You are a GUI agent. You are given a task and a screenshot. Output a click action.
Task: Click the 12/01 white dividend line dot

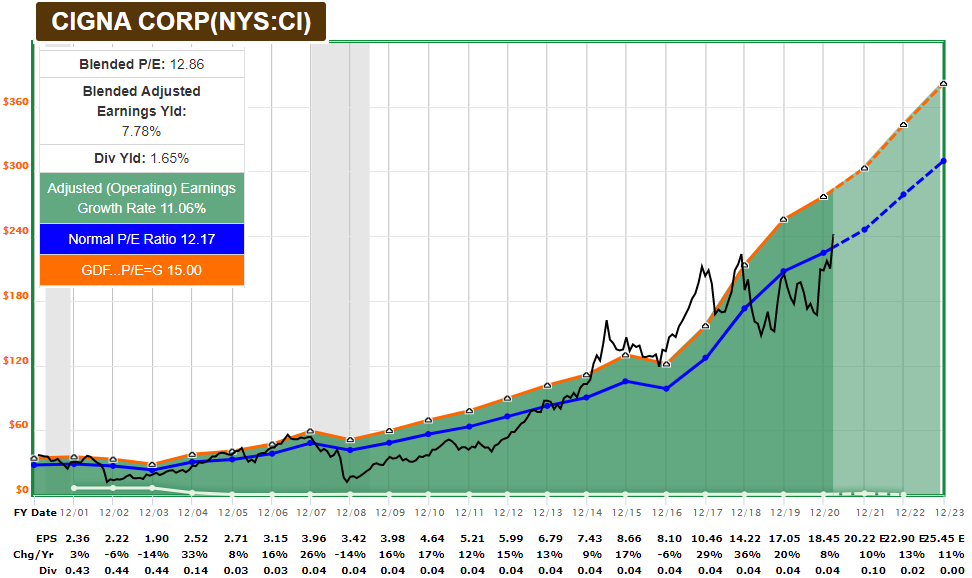pyautogui.click(x=74, y=488)
